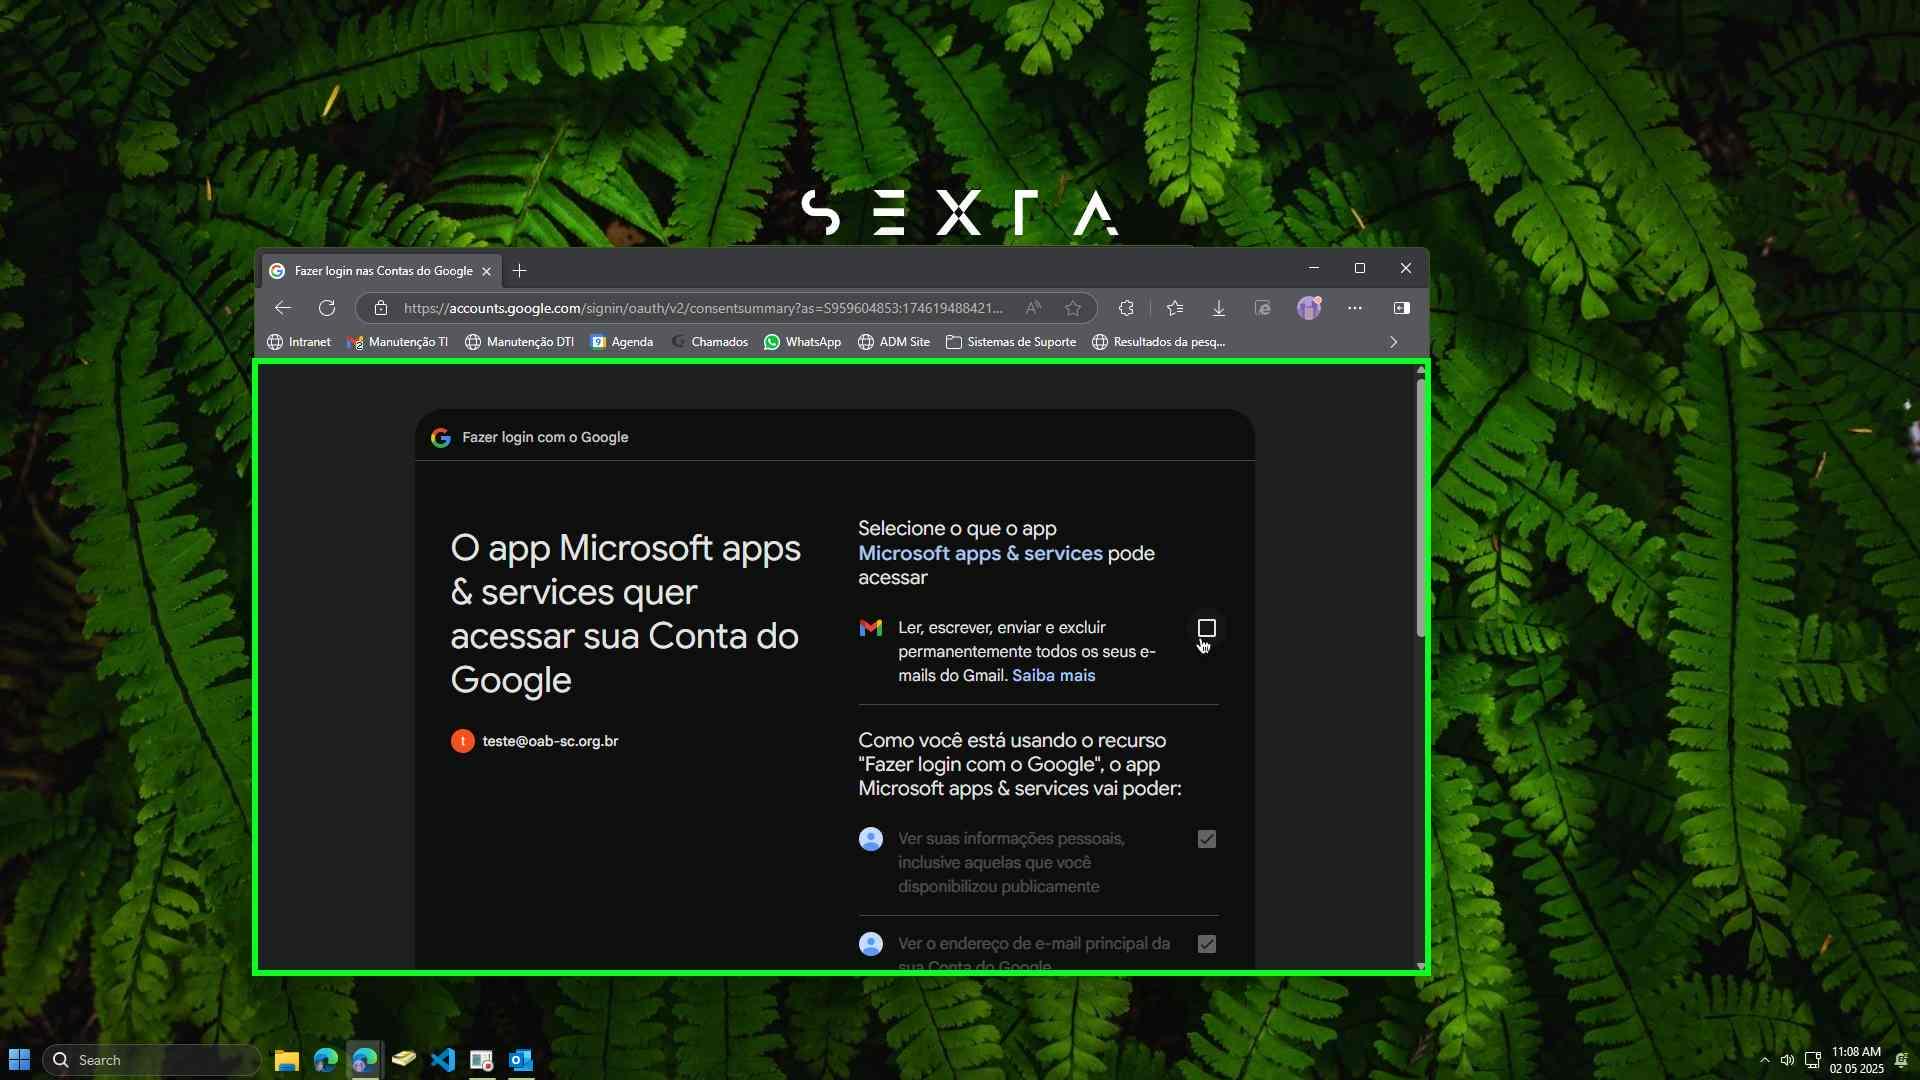This screenshot has height=1080, width=1920.
Task: Open the Downloads icon in the toolbar
Action: pyautogui.click(x=1219, y=308)
